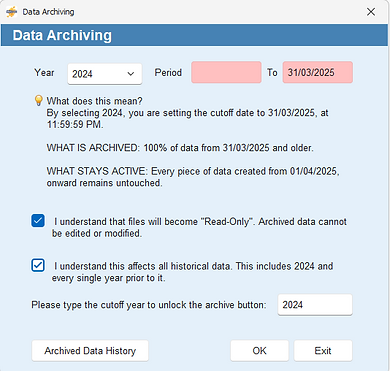Click the 'Period' label
The height and width of the screenshot is (371, 390).
coord(168,72)
